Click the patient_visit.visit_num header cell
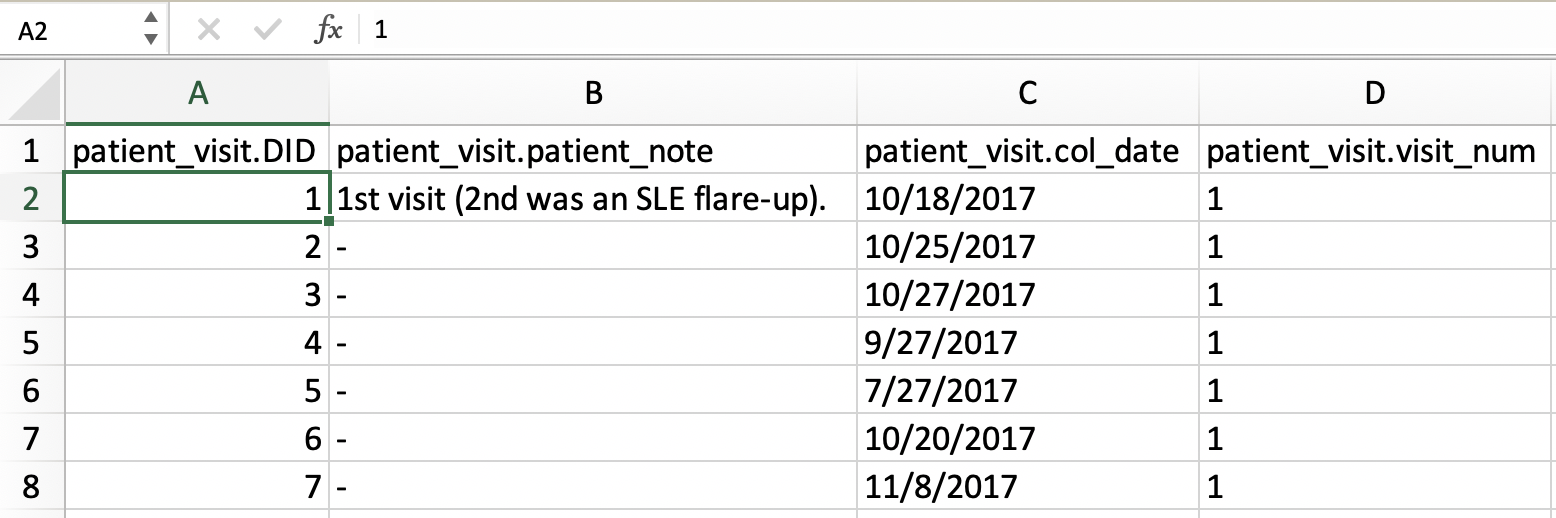Screen dimensions: 1556x518 pos(1377,151)
